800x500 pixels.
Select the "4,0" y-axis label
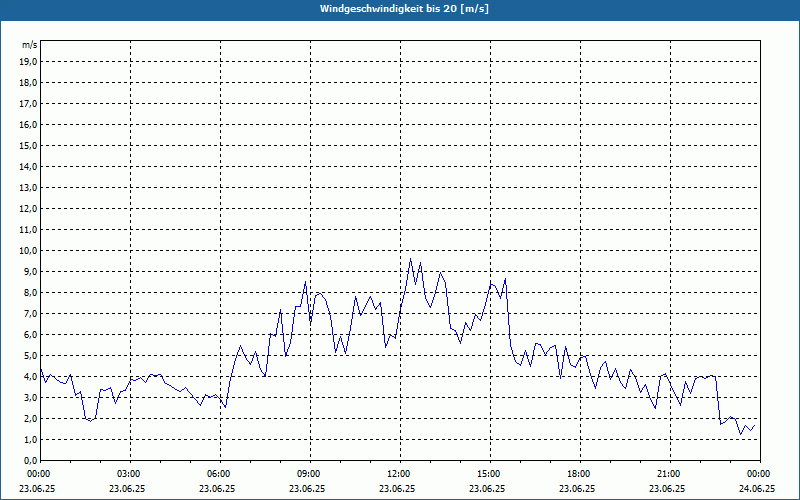point(30,377)
